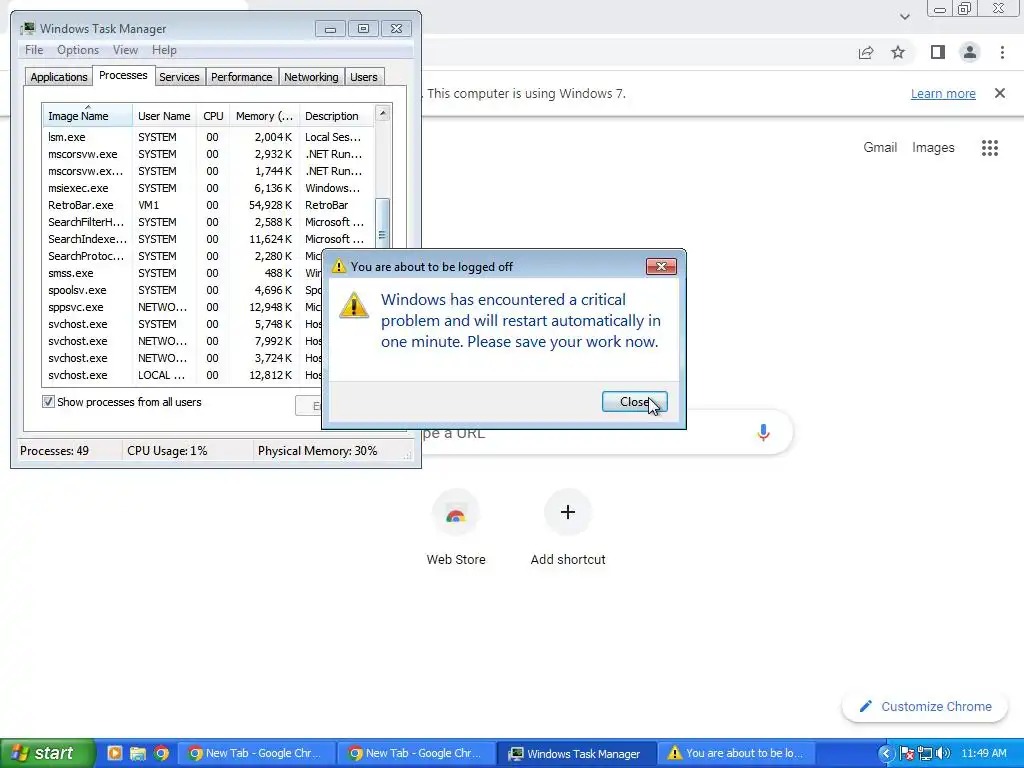The image size is (1024, 768).
Task: Open the Chrome profile avatar icon
Action: click(x=970, y=52)
